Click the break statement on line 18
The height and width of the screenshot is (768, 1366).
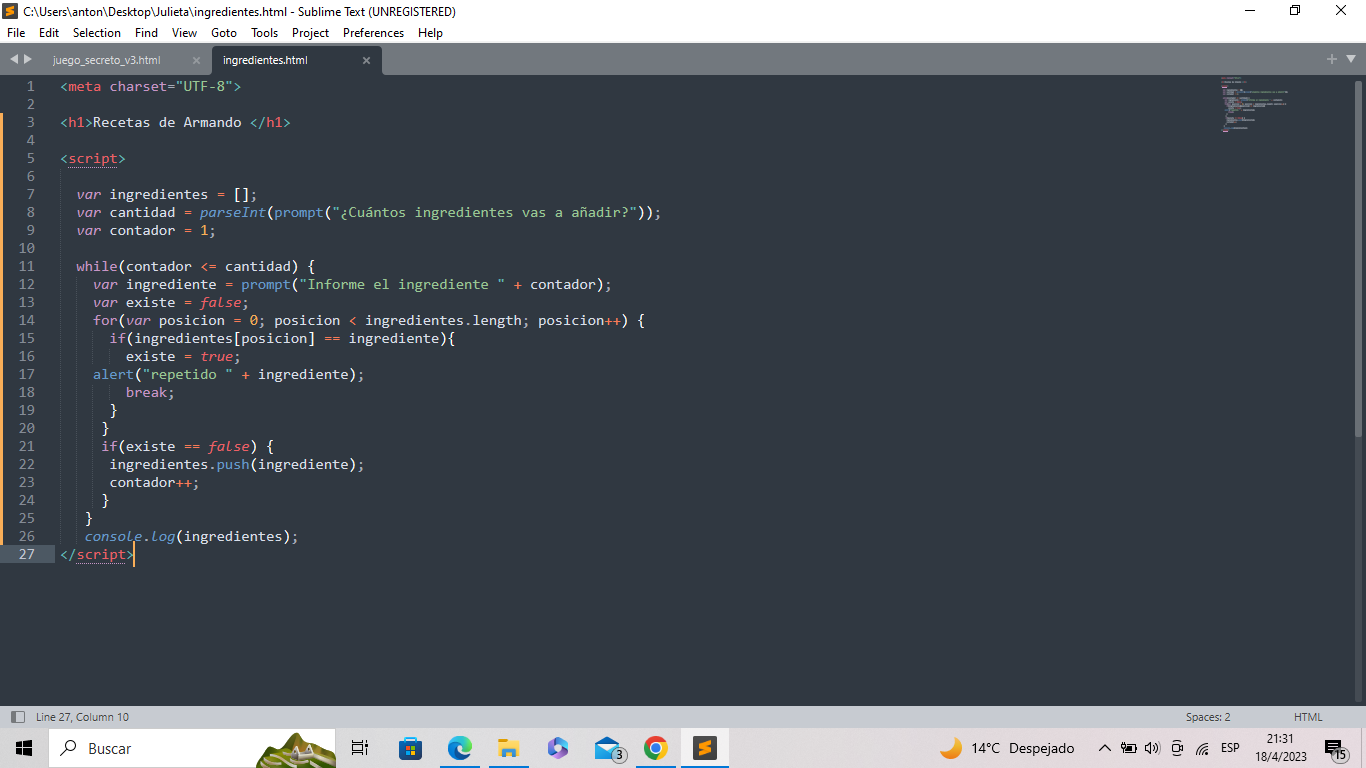(x=150, y=392)
